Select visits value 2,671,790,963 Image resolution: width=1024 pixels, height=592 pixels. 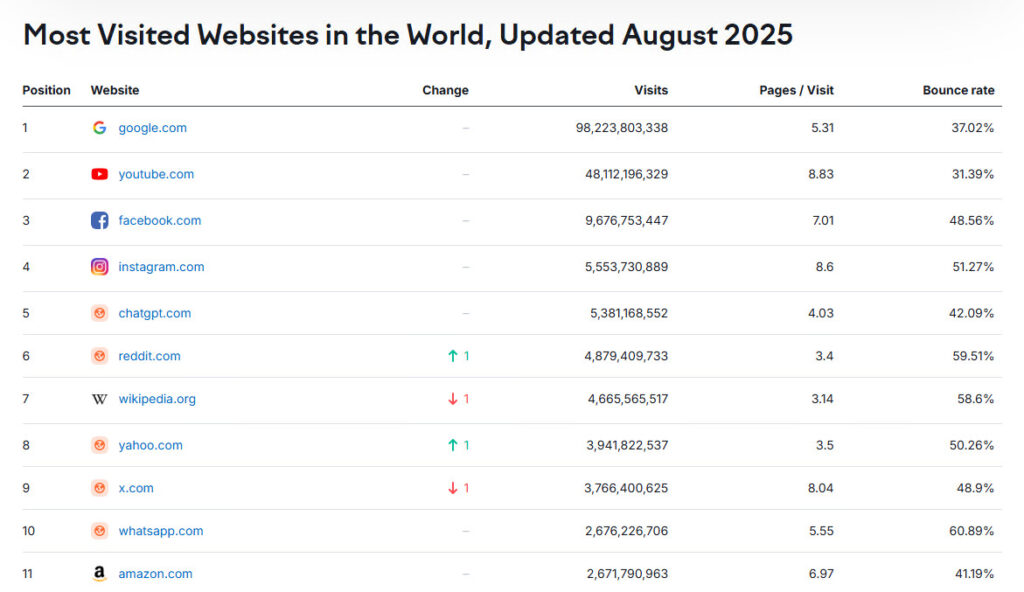point(627,574)
